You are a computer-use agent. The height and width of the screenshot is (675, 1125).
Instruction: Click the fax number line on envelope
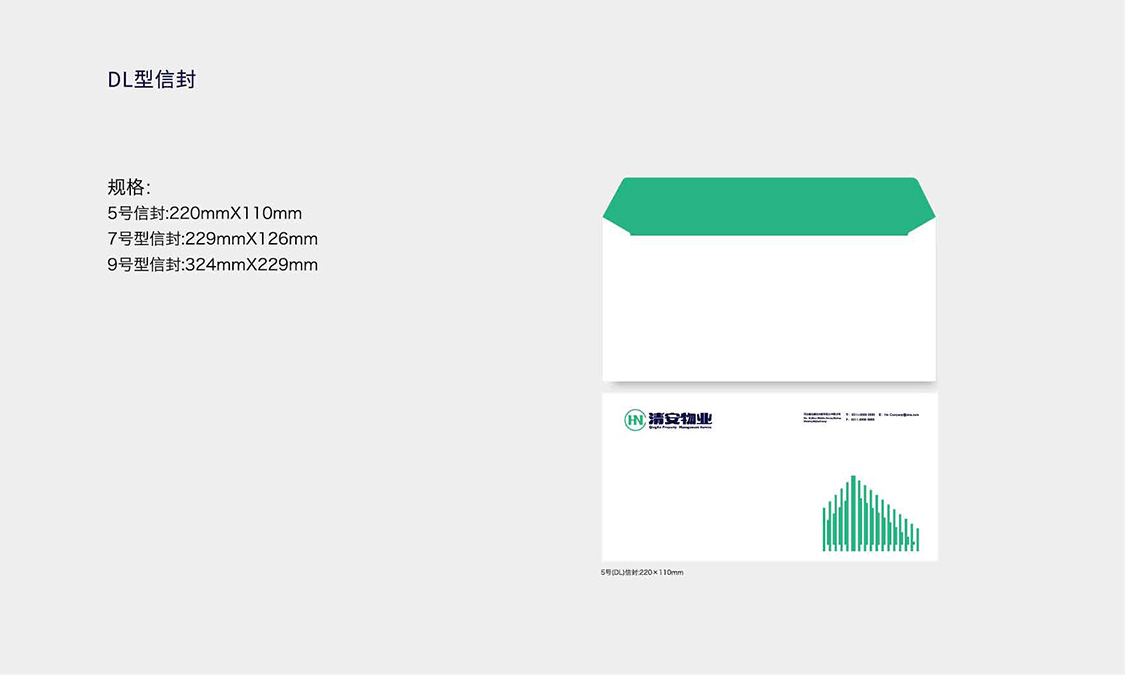point(861,420)
